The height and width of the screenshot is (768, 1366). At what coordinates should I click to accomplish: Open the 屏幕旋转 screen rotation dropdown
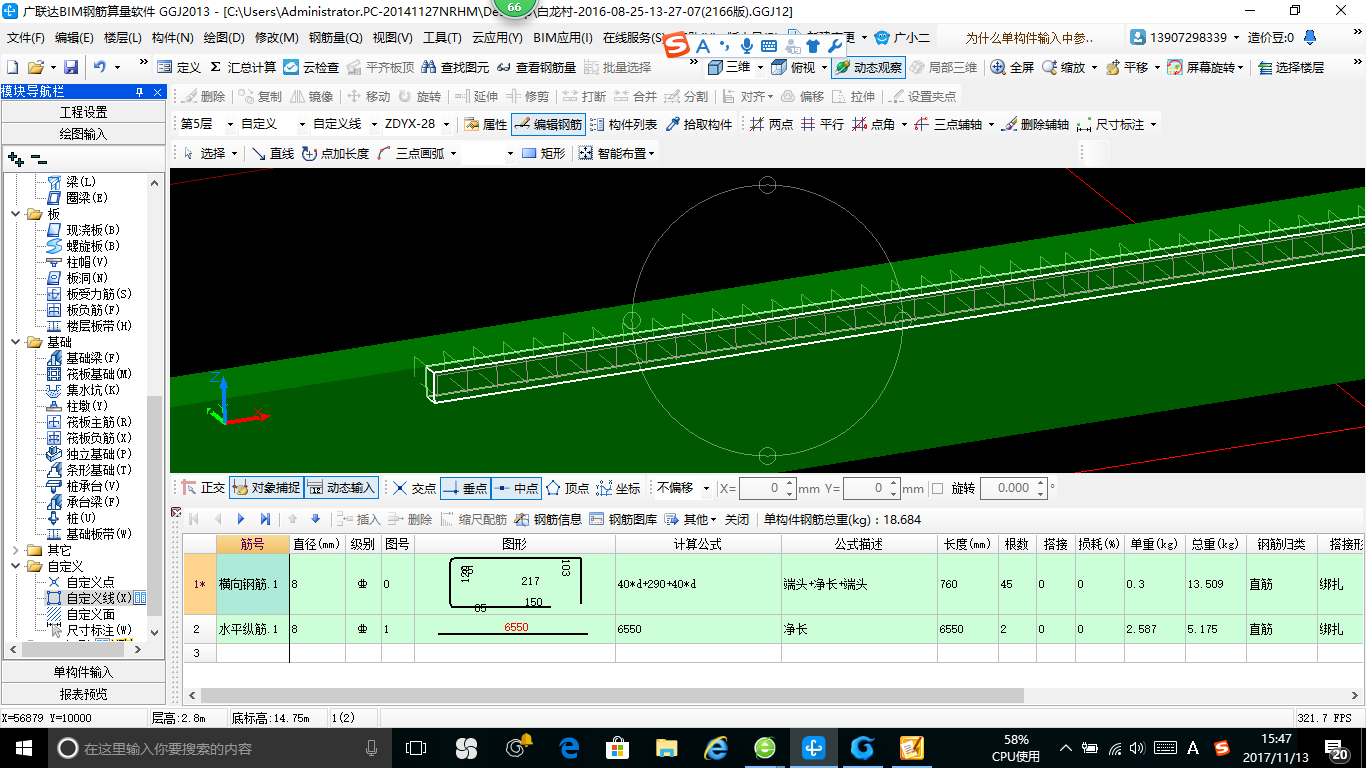coord(1241,67)
